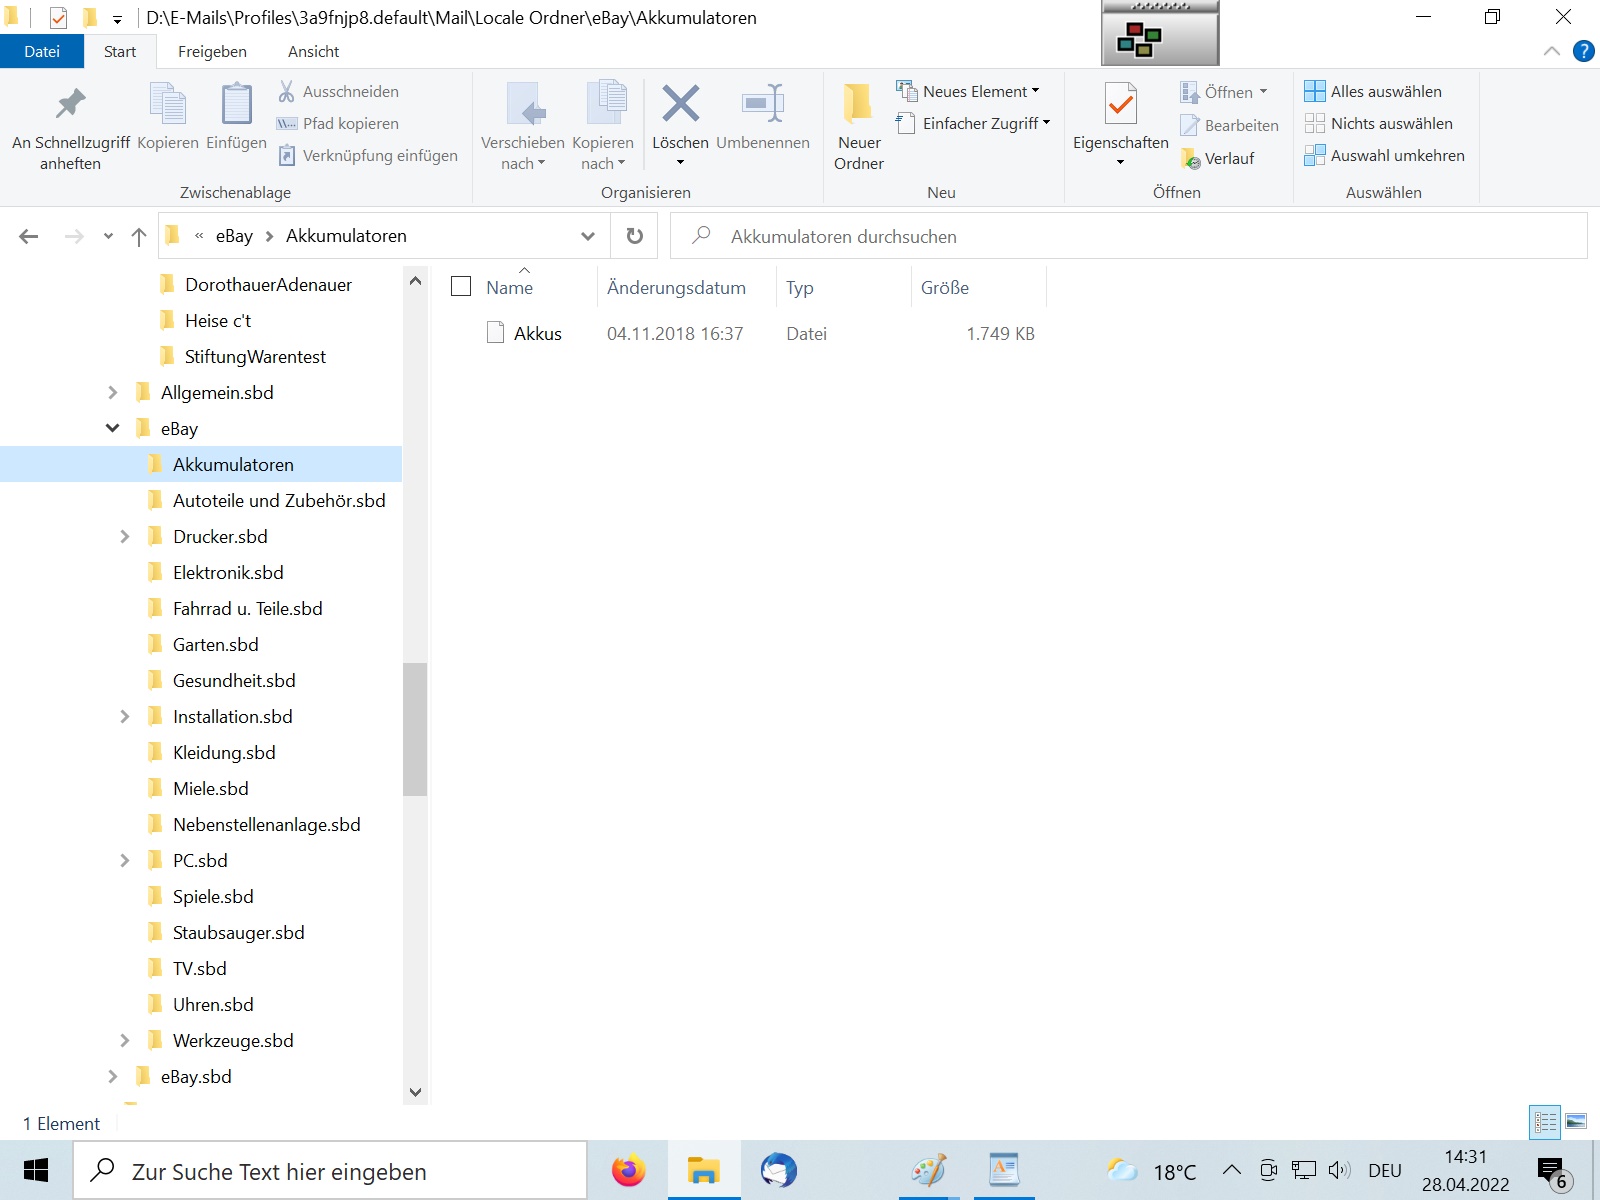Open Firefox from the taskbar
1600x1200 pixels.
pyautogui.click(x=629, y=1170)
